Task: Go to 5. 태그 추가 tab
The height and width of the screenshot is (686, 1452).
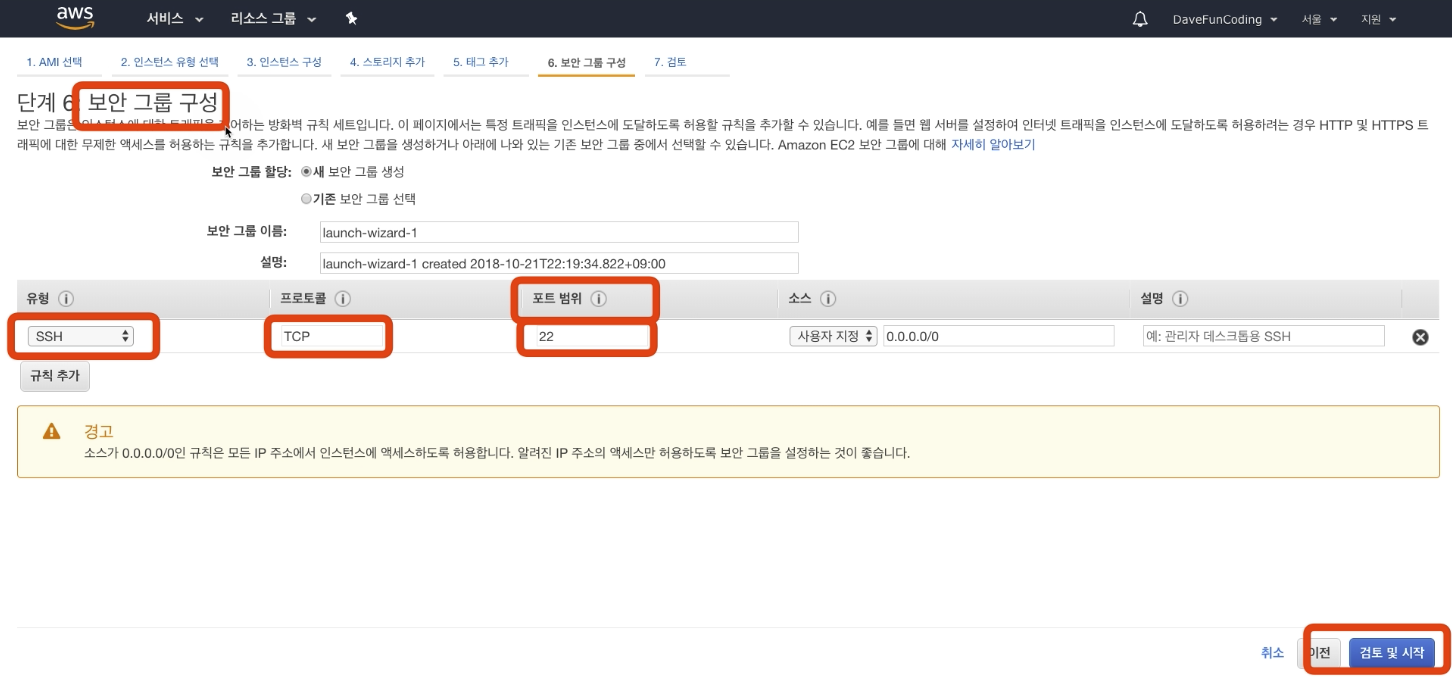Action: coord(481,62)
